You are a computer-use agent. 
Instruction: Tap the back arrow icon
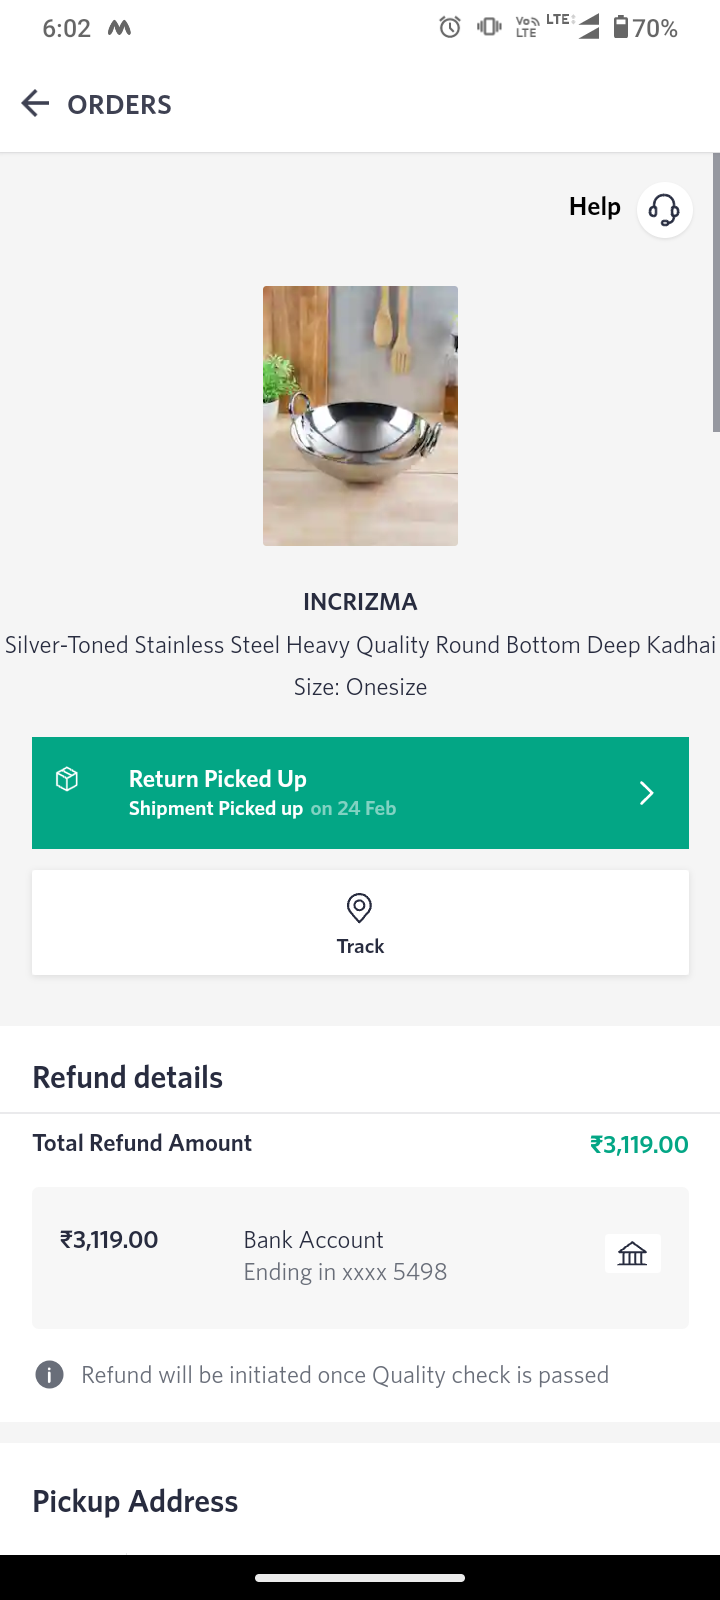pos(35,104)
